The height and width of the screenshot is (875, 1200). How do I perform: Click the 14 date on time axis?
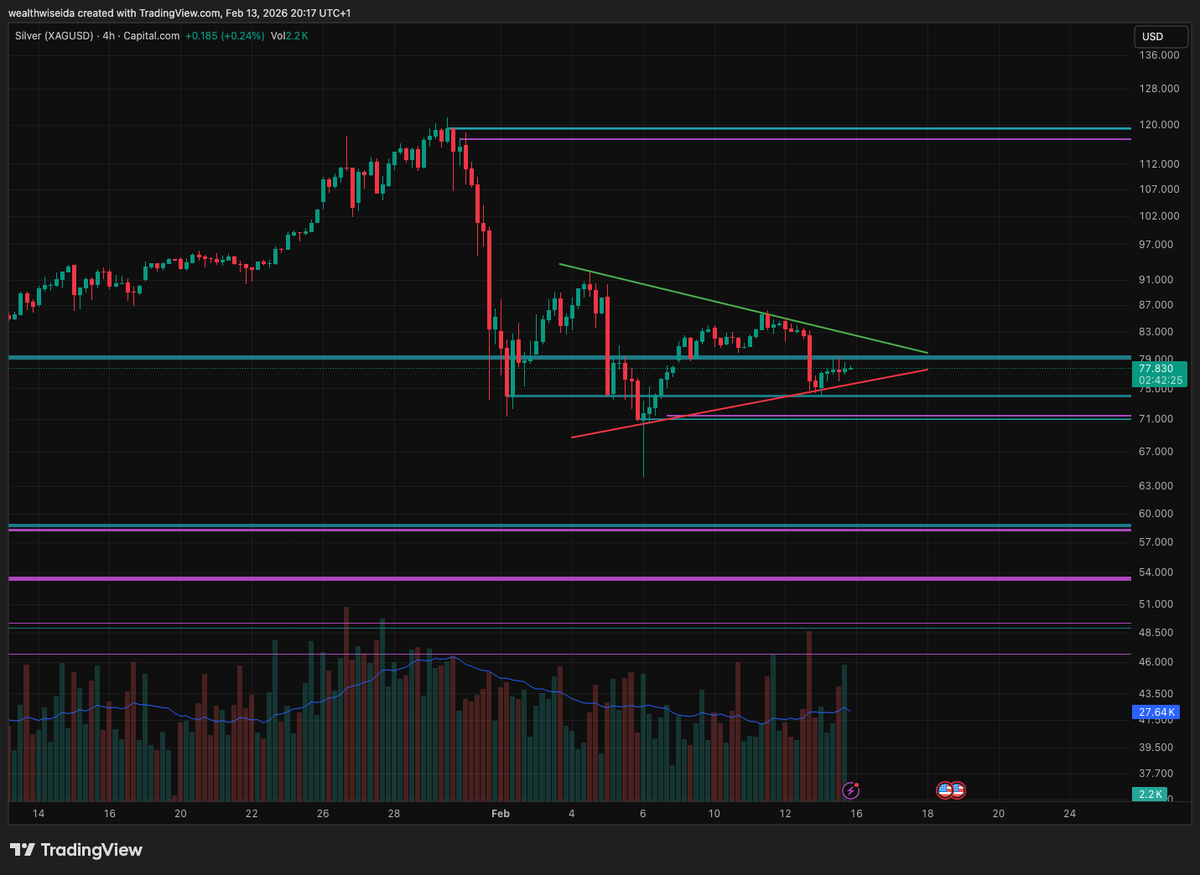pyautogui.click(x=37, y=814)
